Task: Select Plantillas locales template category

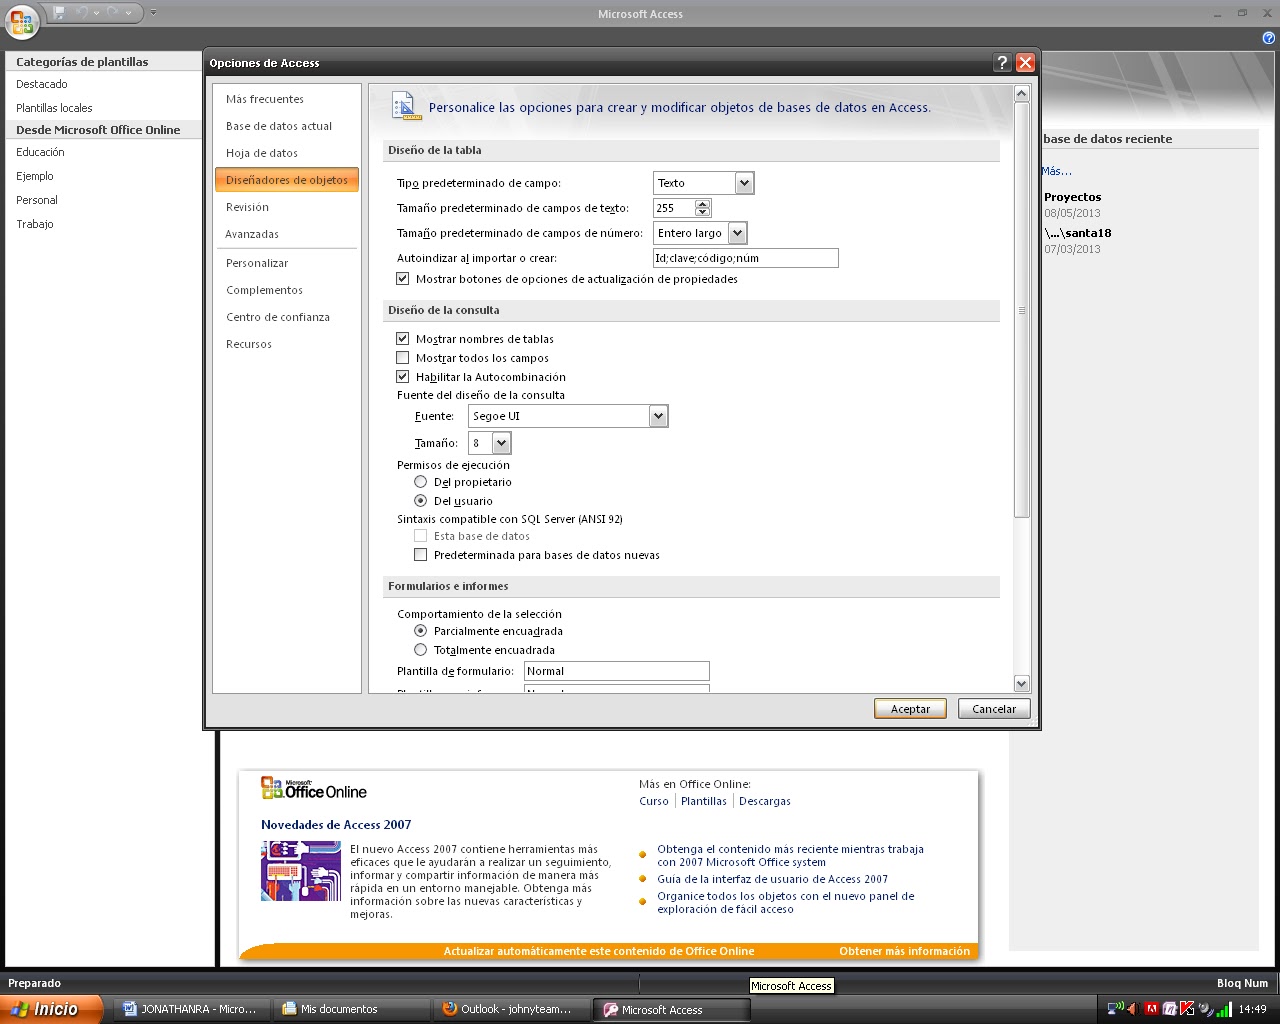Action: (x=54, y=108)
